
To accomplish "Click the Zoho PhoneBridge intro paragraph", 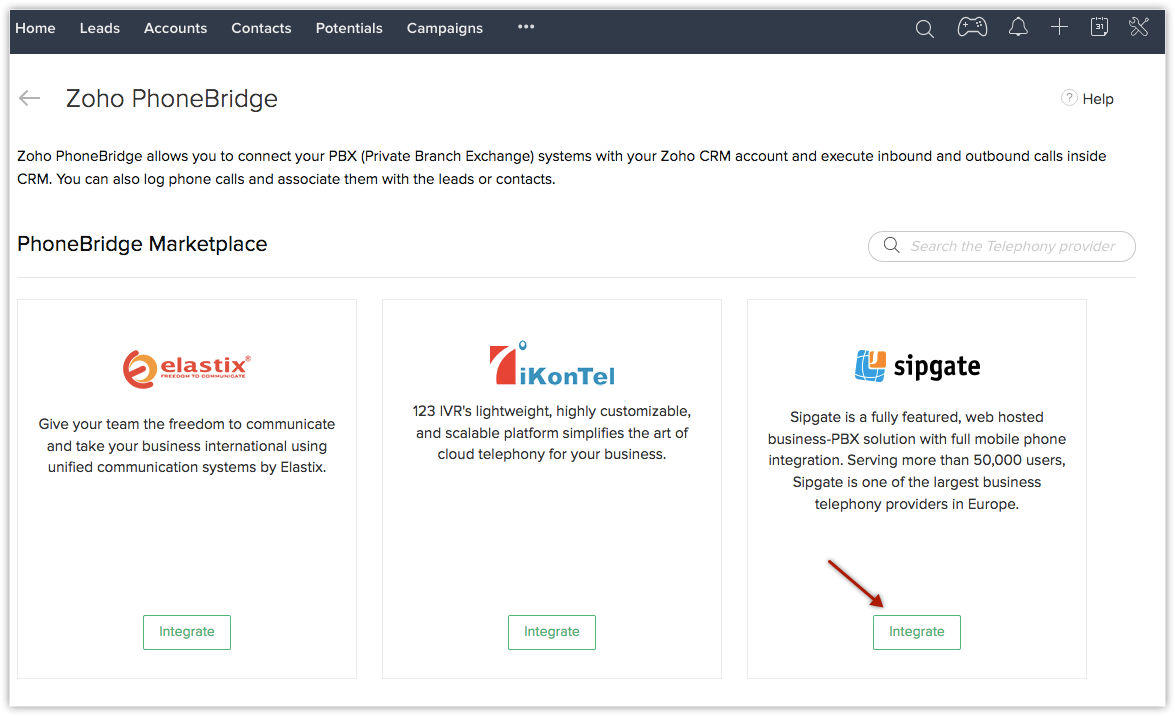I will (x=562, y=167).
